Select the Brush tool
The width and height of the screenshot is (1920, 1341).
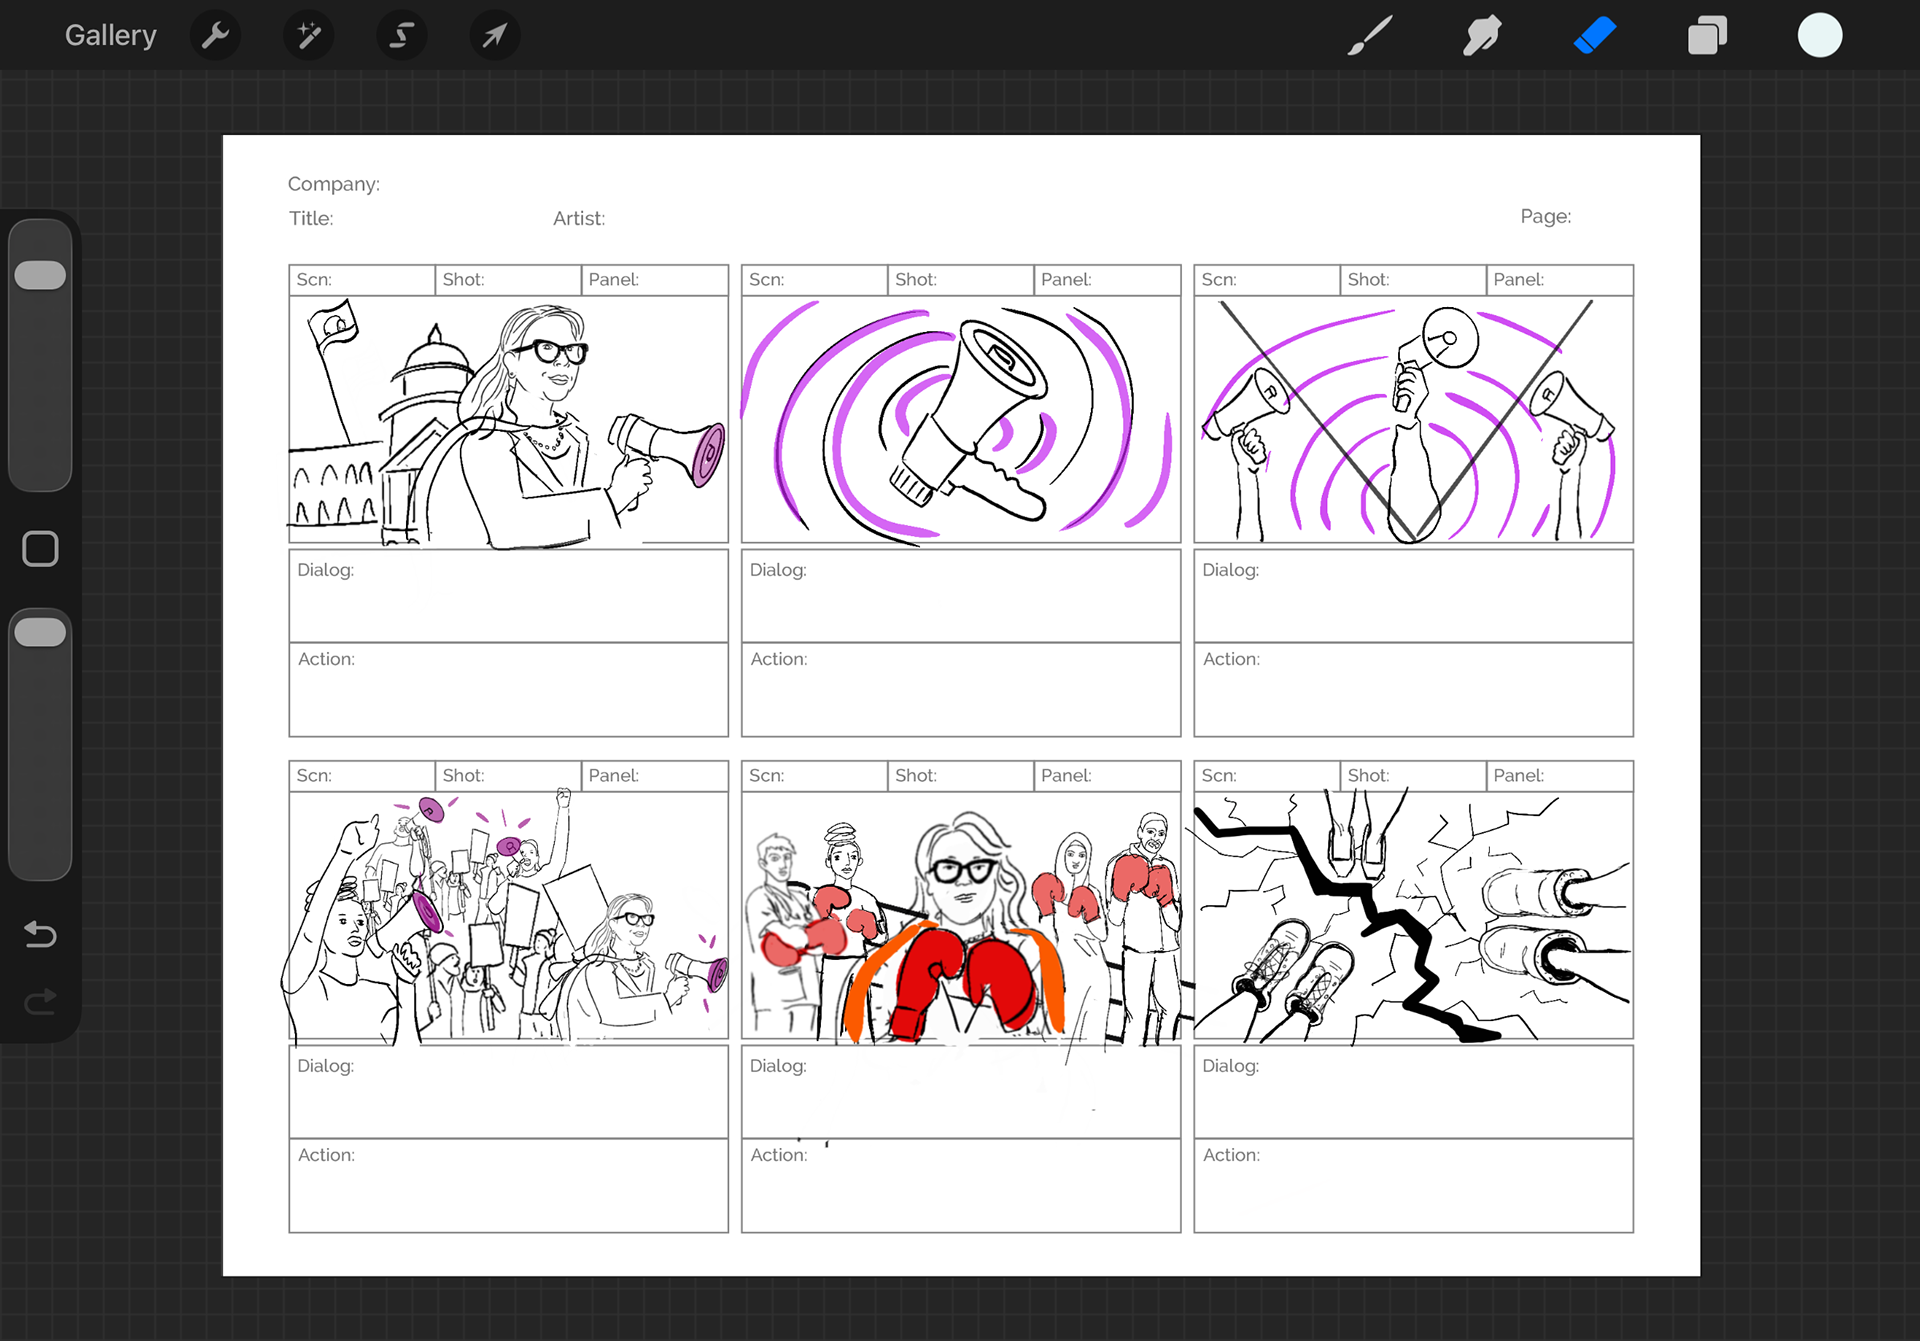[x=1369, y=36]
